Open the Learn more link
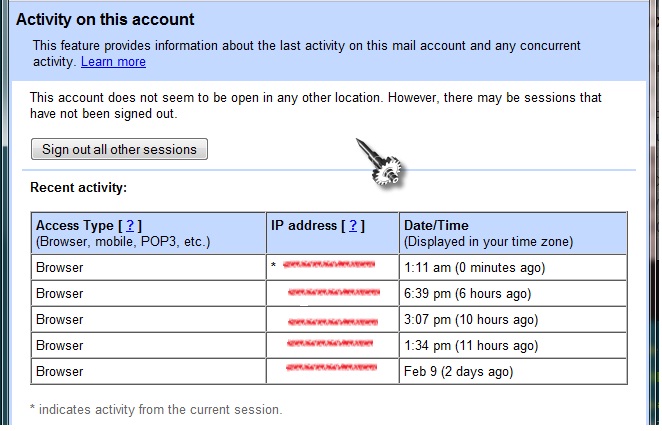The height and width of the screenshot is (431, 662). click(113, 62)
